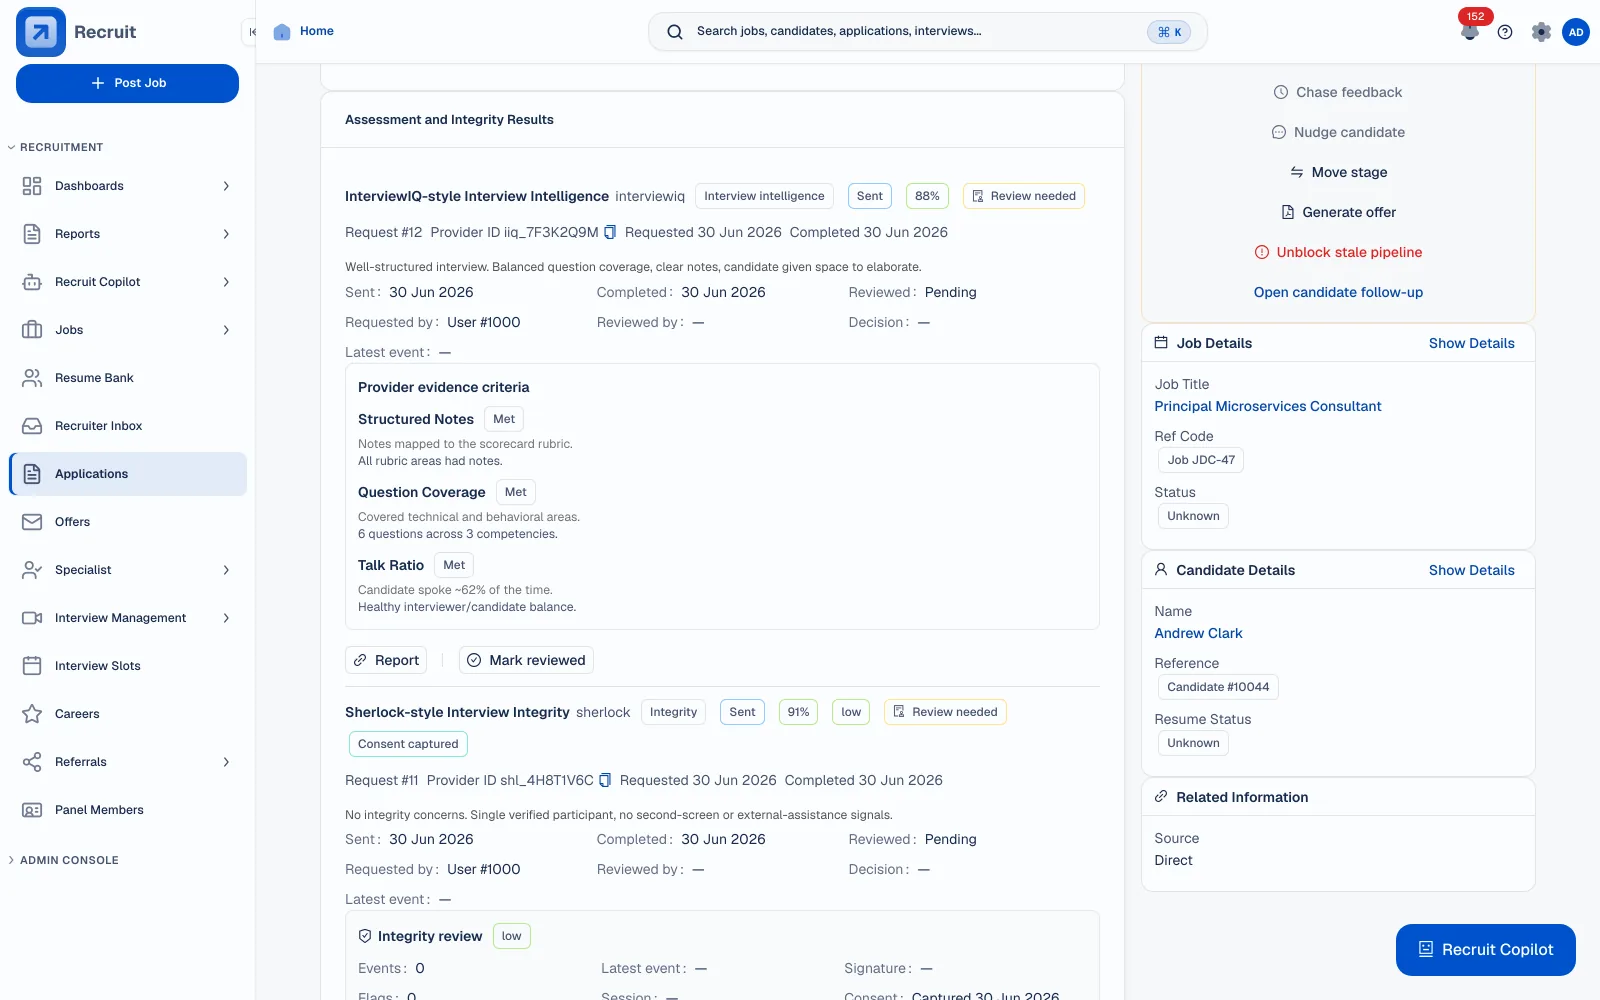Expand the Dashboards submenu chevron
Image resolution: width=1600 pixels, height=1000 pixels.
click(x=226, y=186)
